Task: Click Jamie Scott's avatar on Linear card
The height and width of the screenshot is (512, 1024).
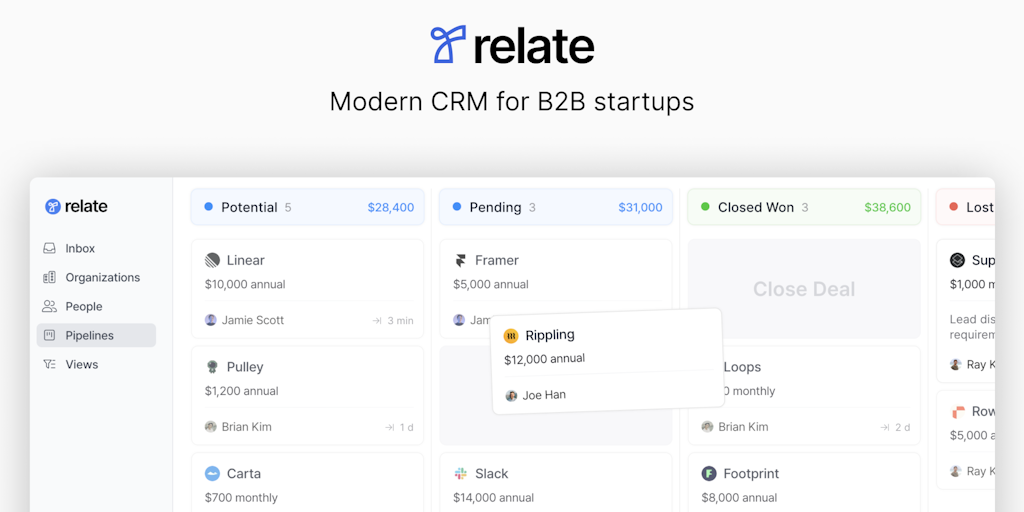Action: 211,320
